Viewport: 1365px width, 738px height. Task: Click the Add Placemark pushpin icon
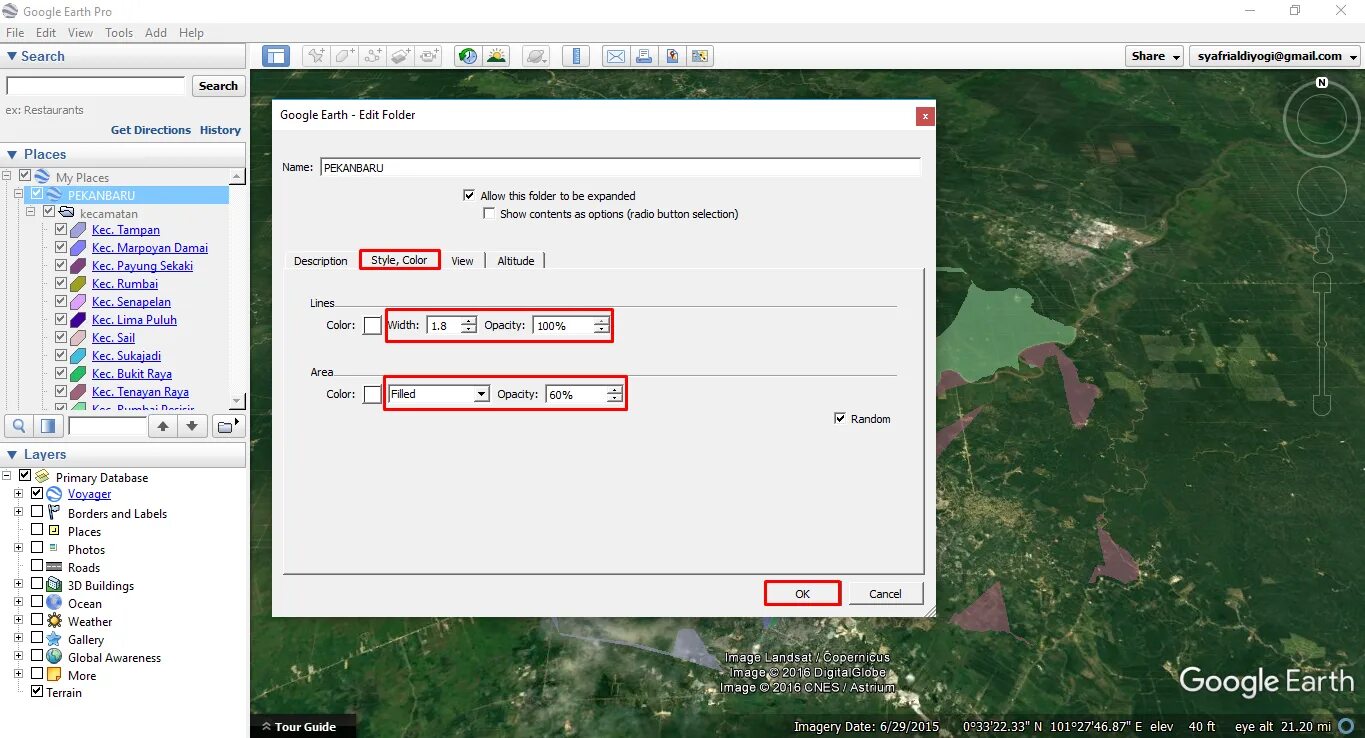click(x=316, y=56)
